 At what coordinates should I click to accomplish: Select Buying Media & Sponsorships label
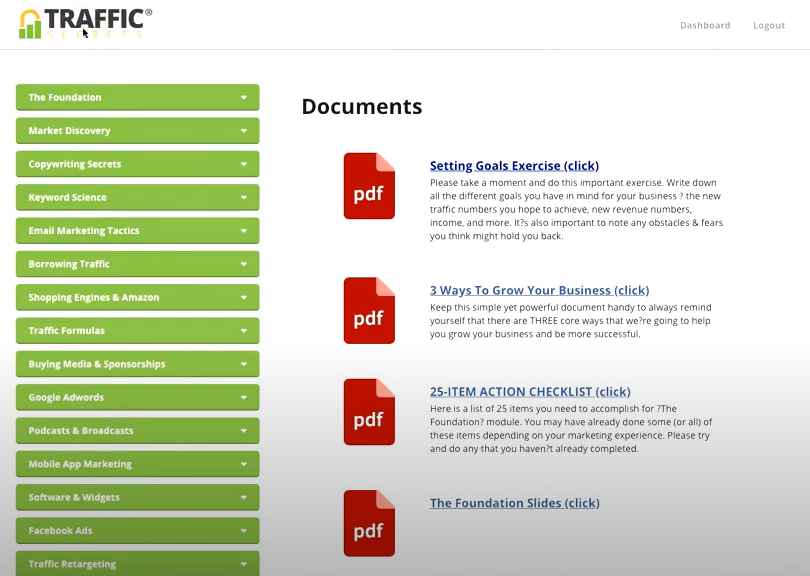pos(97,364)
